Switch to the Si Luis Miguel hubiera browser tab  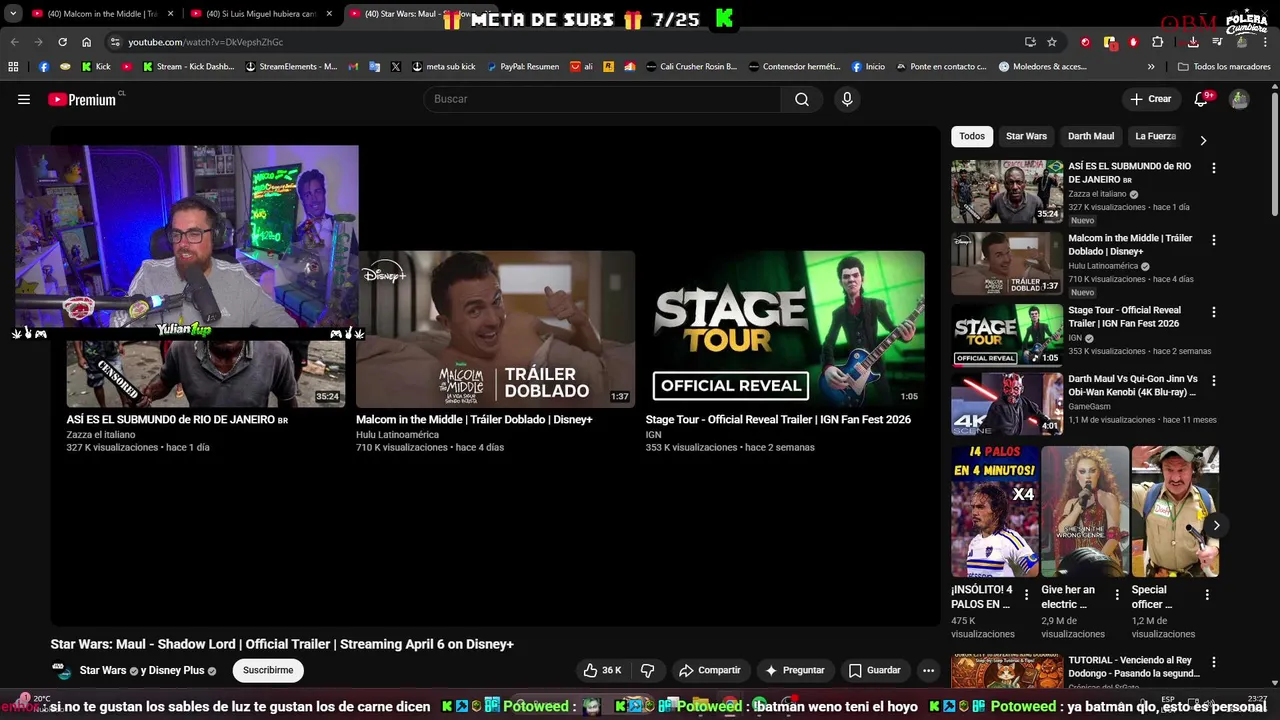tap(260, 14)
